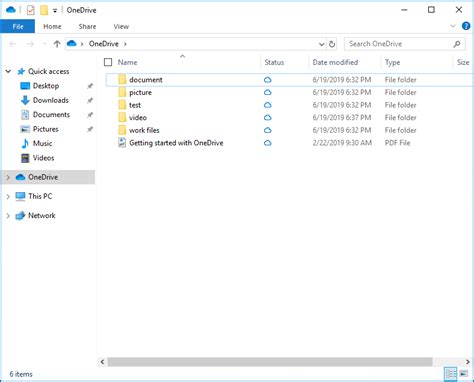
Task: Expand the Network tree node
Action: coord(8,216)
